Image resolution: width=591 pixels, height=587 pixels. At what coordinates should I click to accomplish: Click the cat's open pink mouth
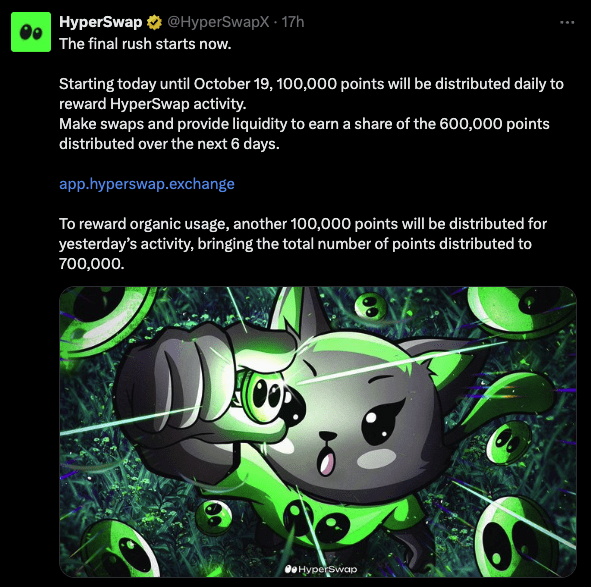point(326,463)
